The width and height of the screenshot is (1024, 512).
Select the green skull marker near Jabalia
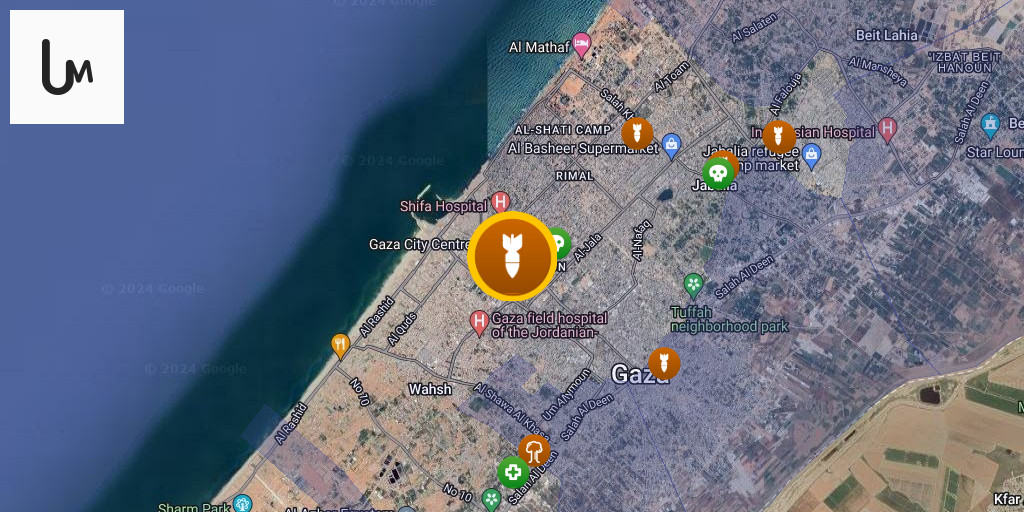[718, 174]
